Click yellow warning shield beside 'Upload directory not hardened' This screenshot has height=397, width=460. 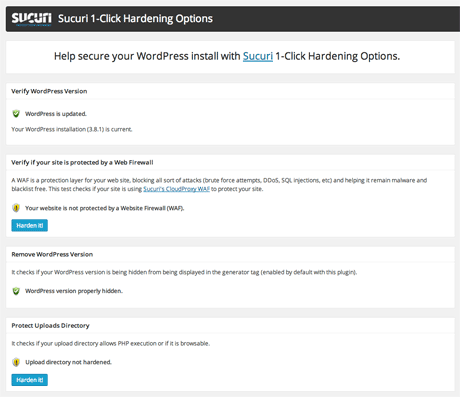click(16, 362)
